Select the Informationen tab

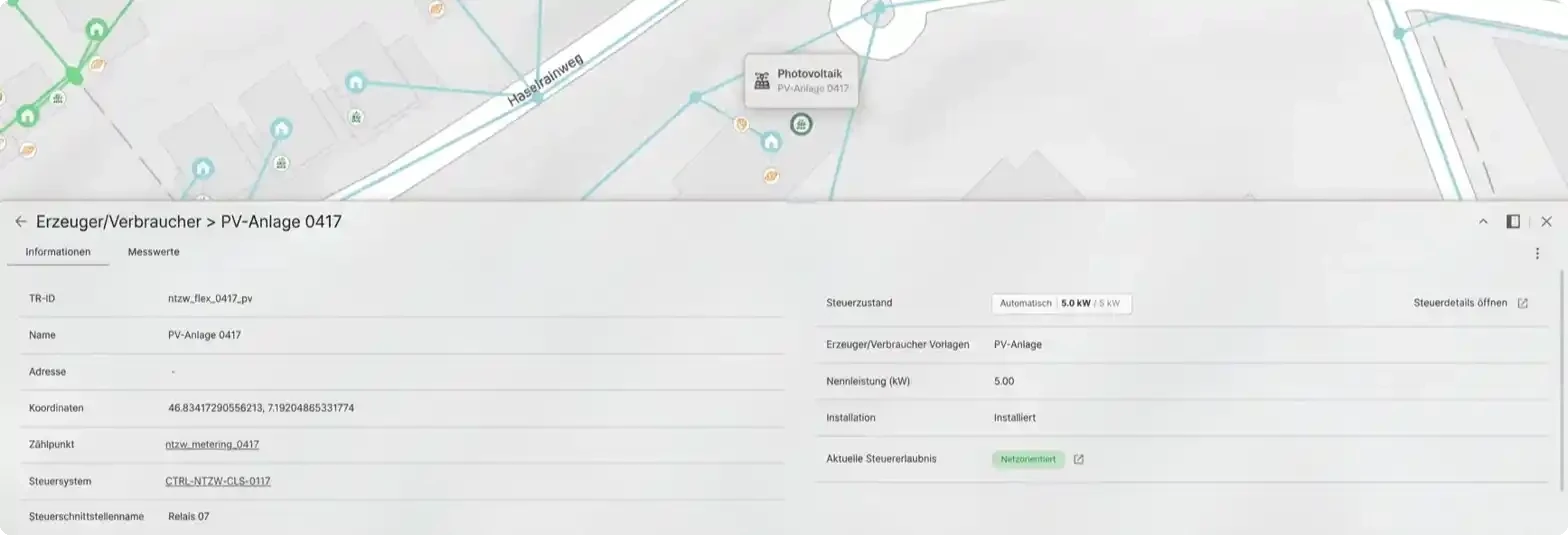(58, 252)
